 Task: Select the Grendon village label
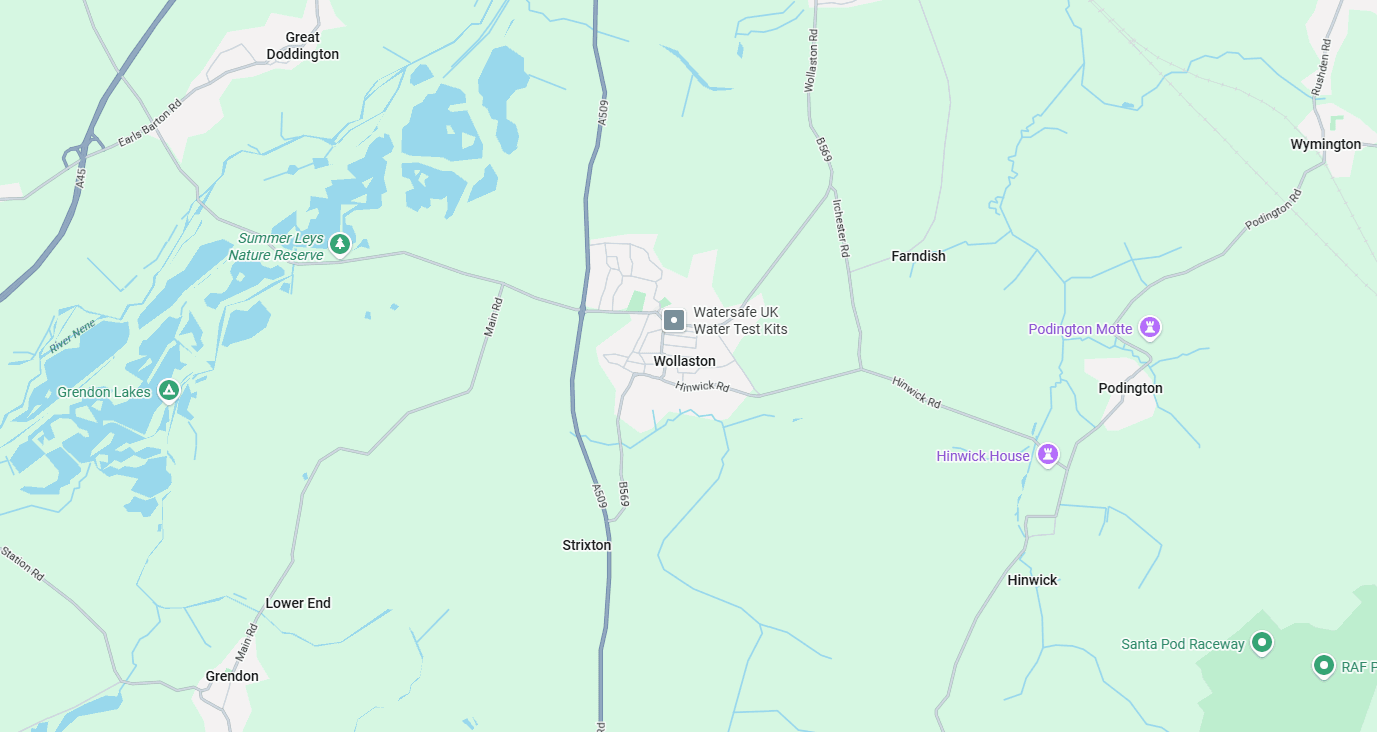coord(232,676)
